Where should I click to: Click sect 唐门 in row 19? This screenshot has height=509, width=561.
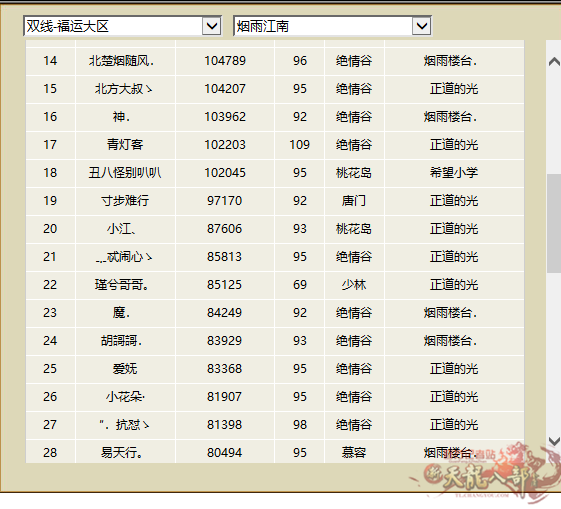(x=354, y=201)
